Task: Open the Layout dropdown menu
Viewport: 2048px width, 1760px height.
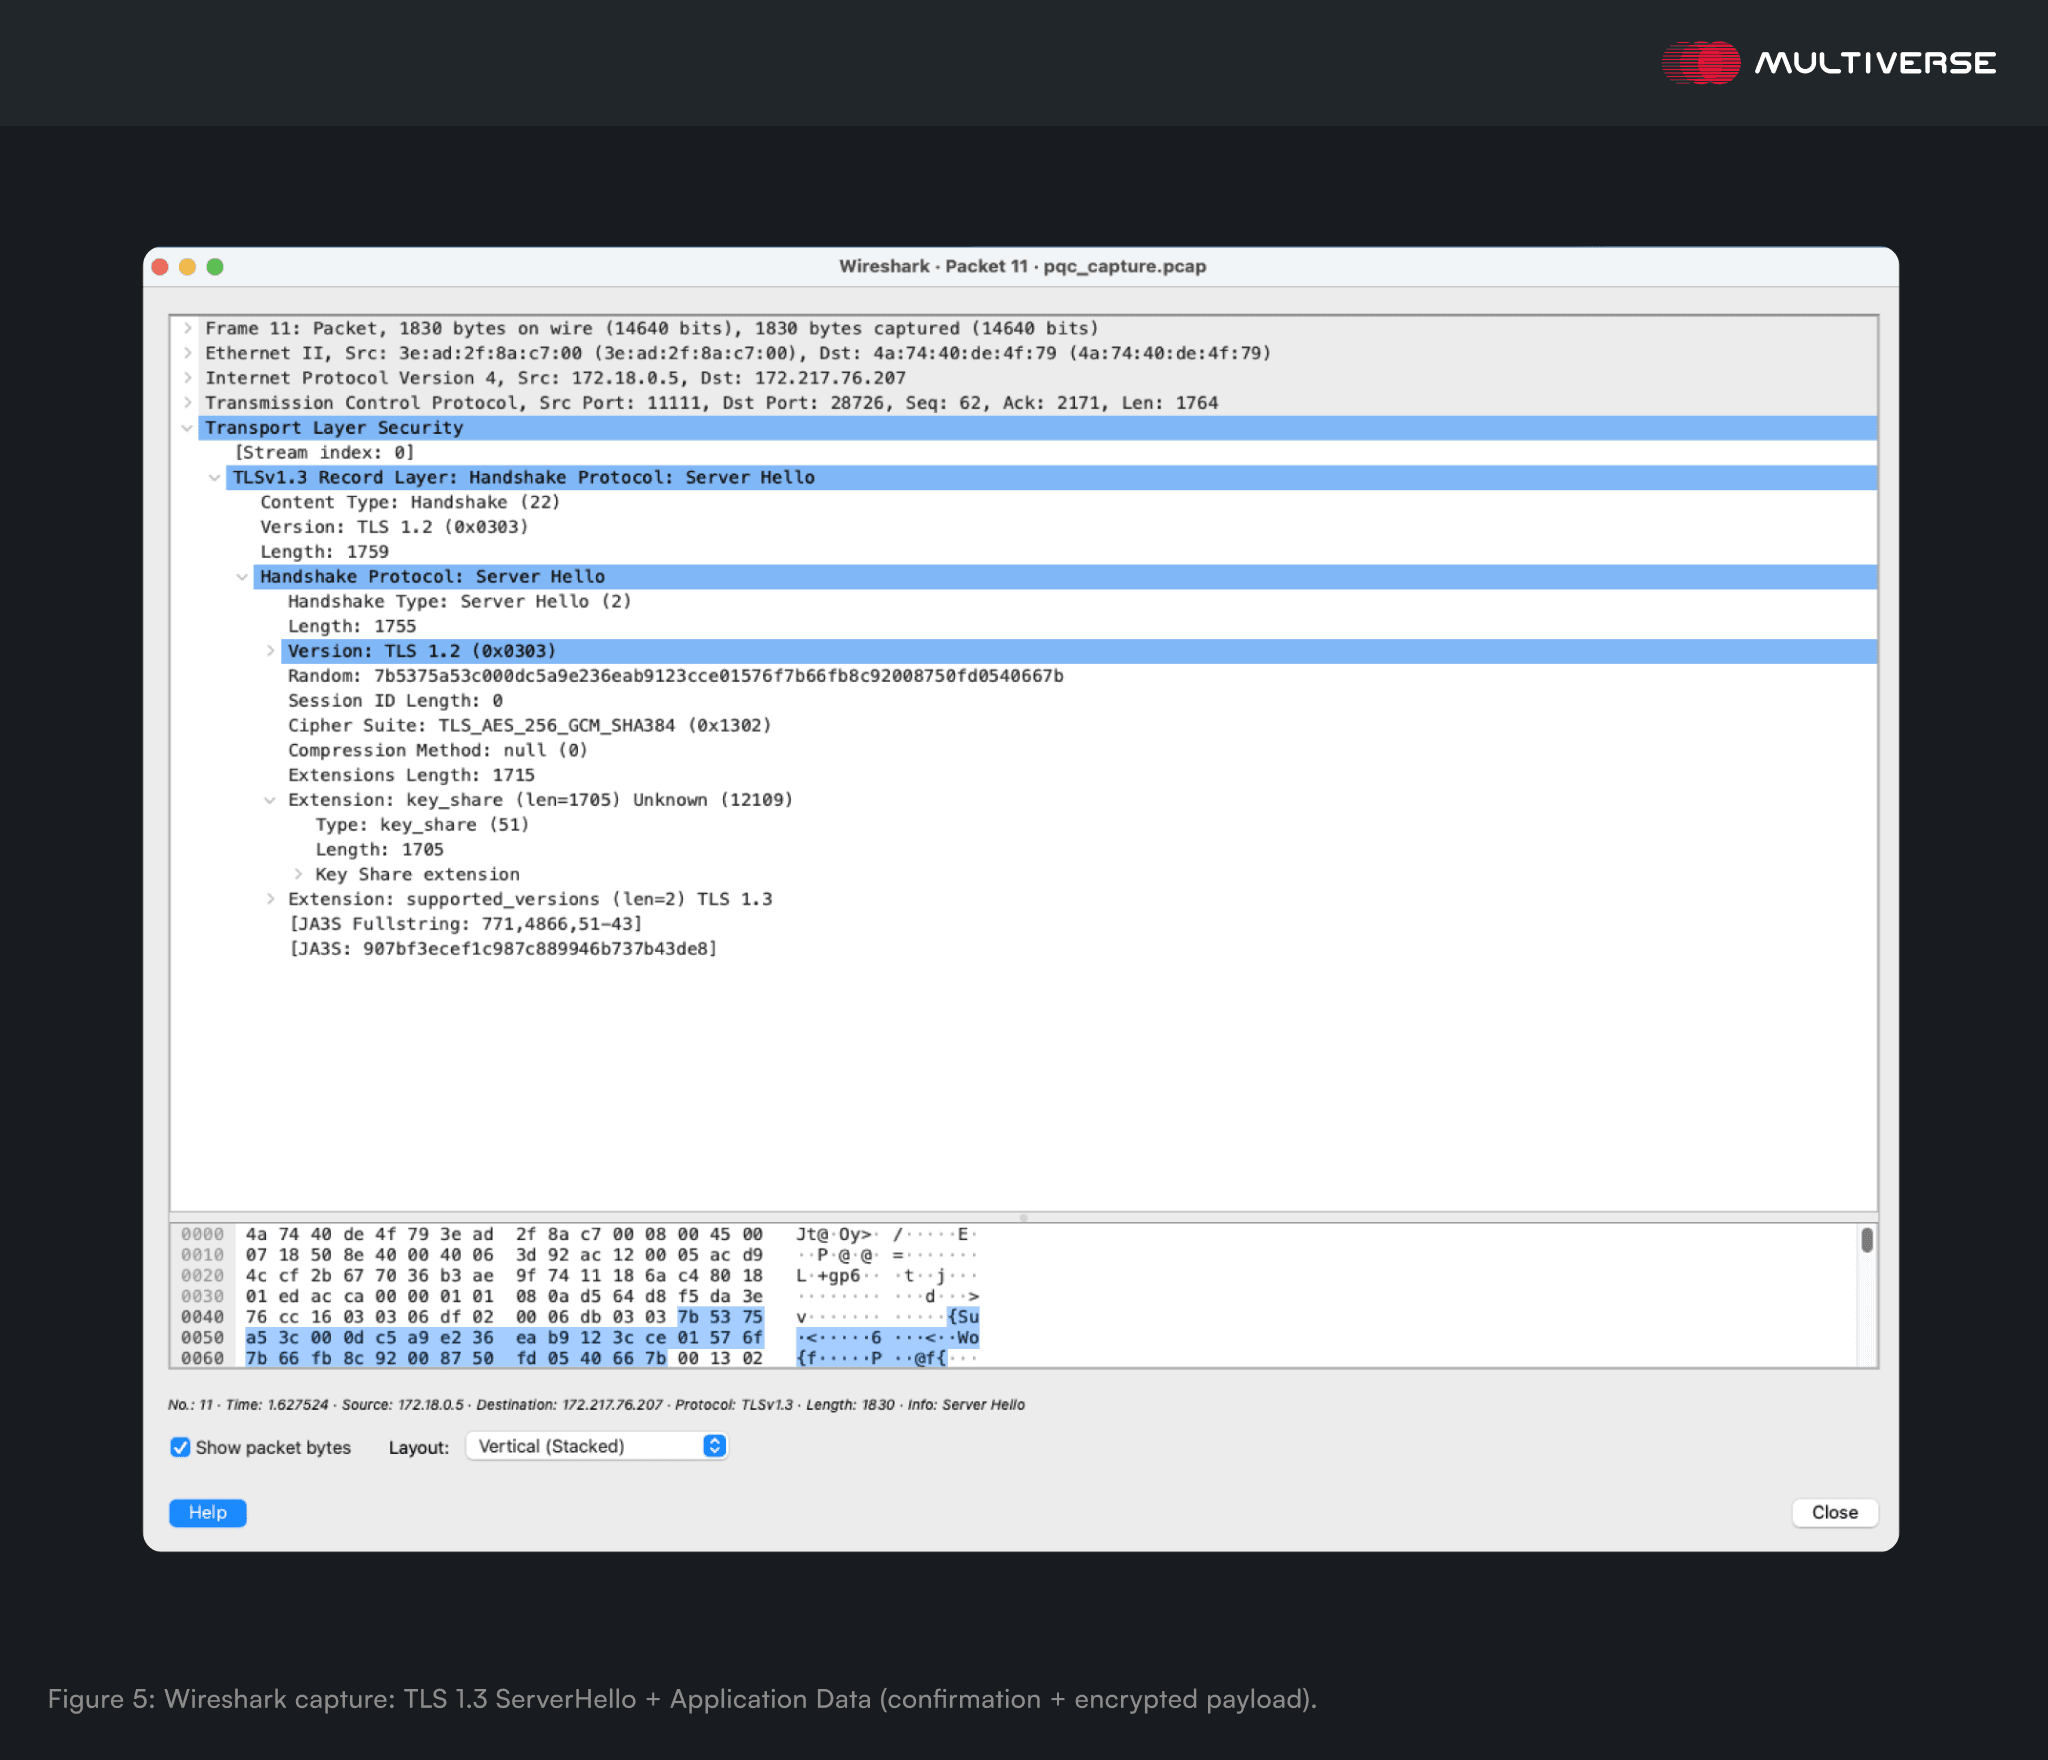Action: [597, 1446]
